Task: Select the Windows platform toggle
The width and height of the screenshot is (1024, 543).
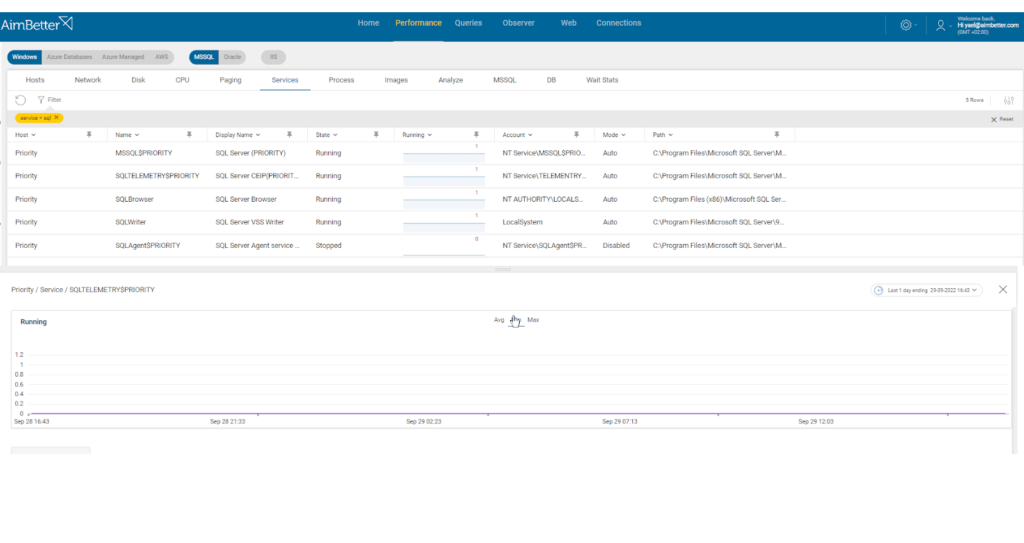Action: pyautogui.click(x=25, y=57)
